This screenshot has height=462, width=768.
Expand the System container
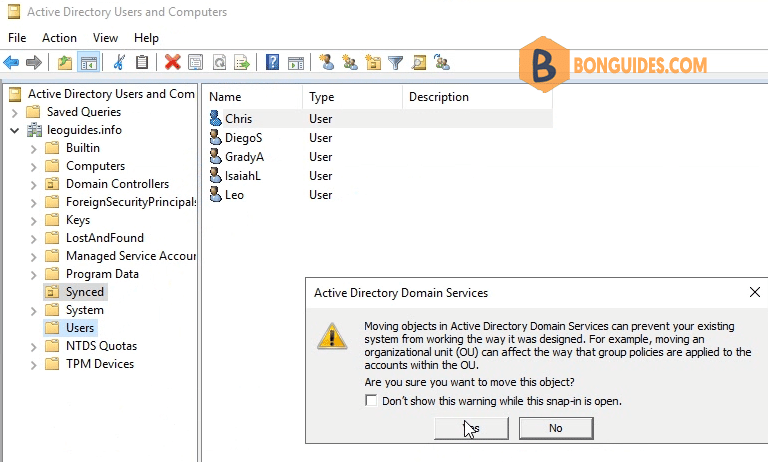click(x=33, y=311)
